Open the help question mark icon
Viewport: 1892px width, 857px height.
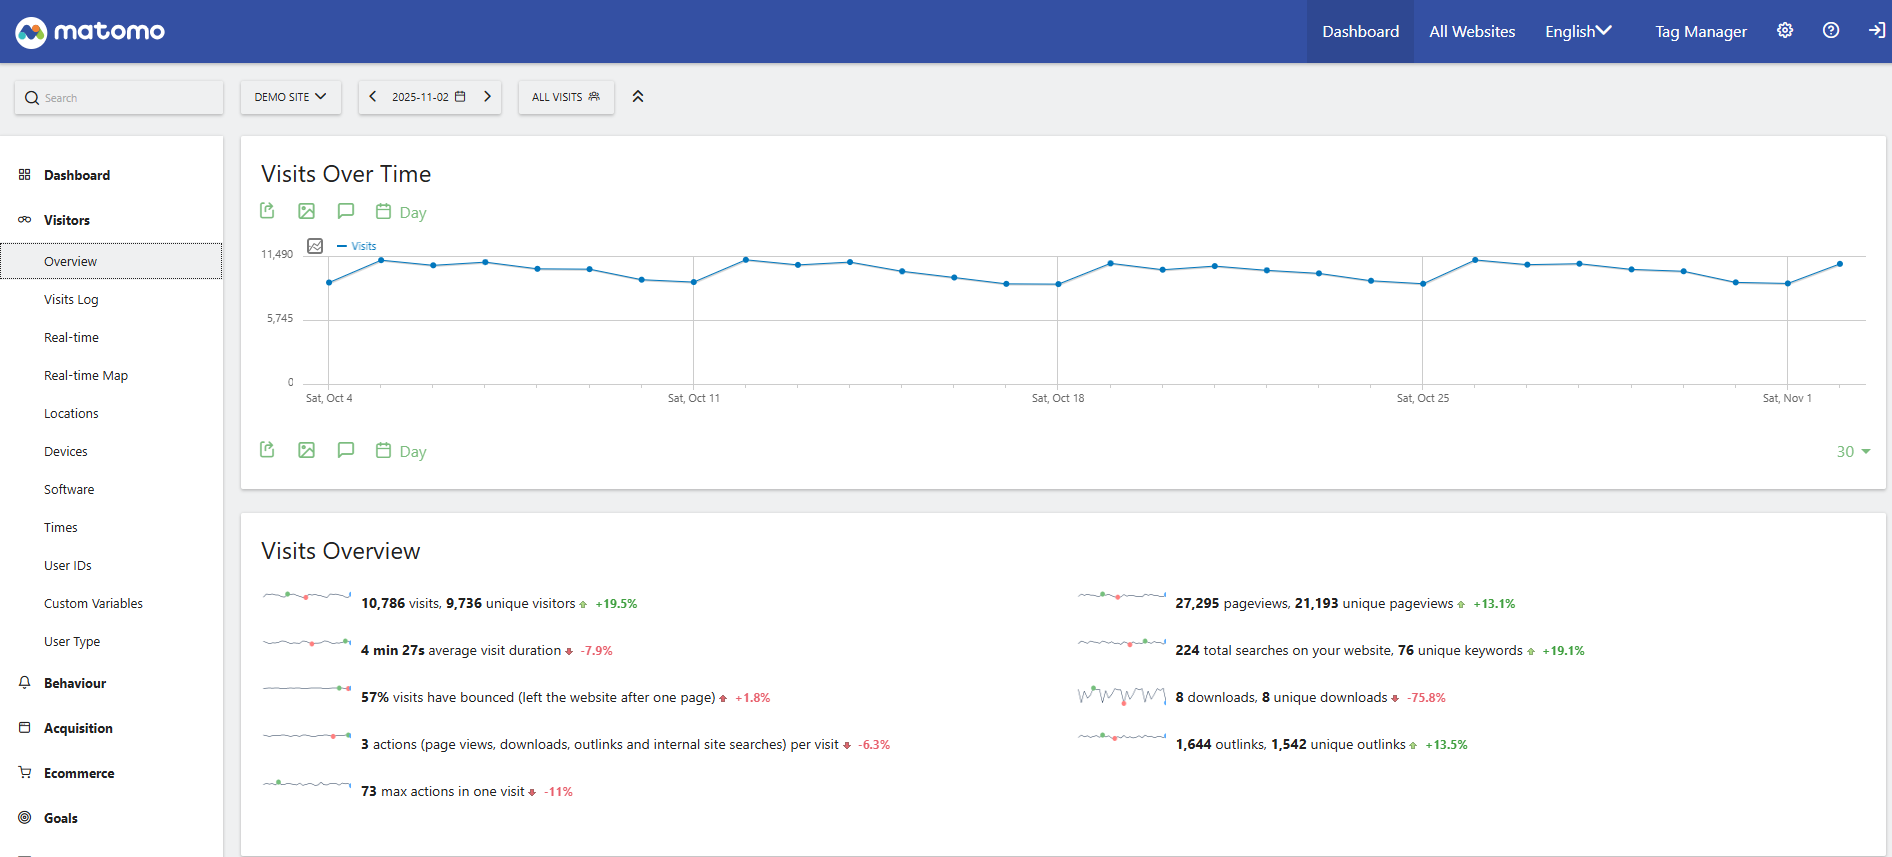click(1831, 31)
